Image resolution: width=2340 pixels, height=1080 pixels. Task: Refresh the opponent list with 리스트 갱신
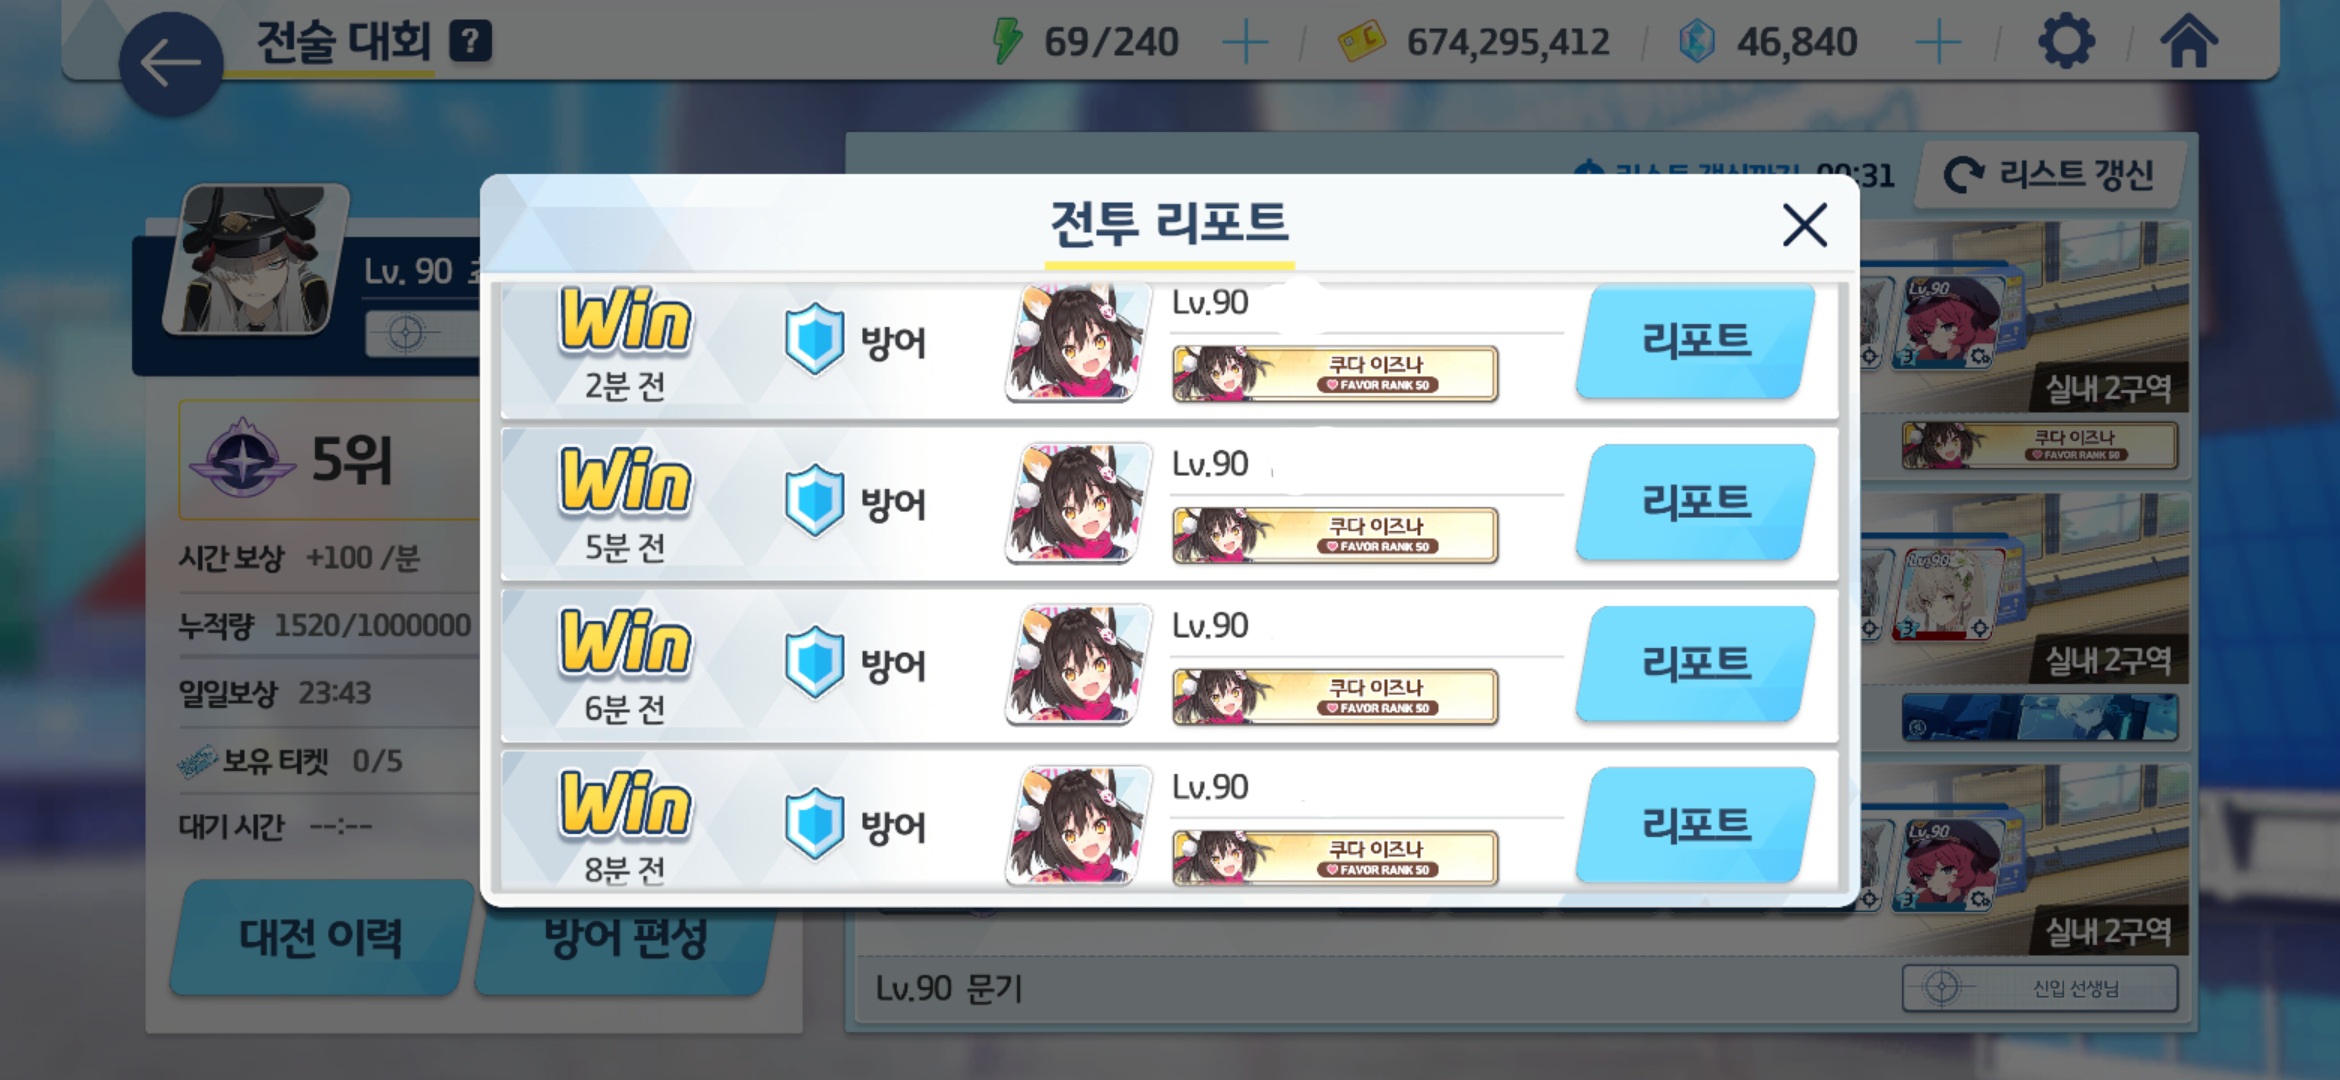(2050, 175)
